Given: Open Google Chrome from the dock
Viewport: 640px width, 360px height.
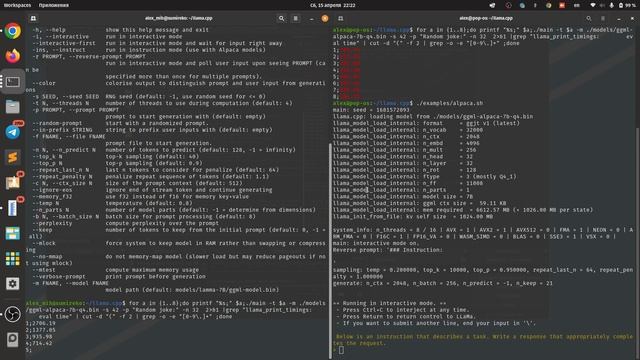Looking at the screenshot, I should pyautogui.click(x=13, y=31).
